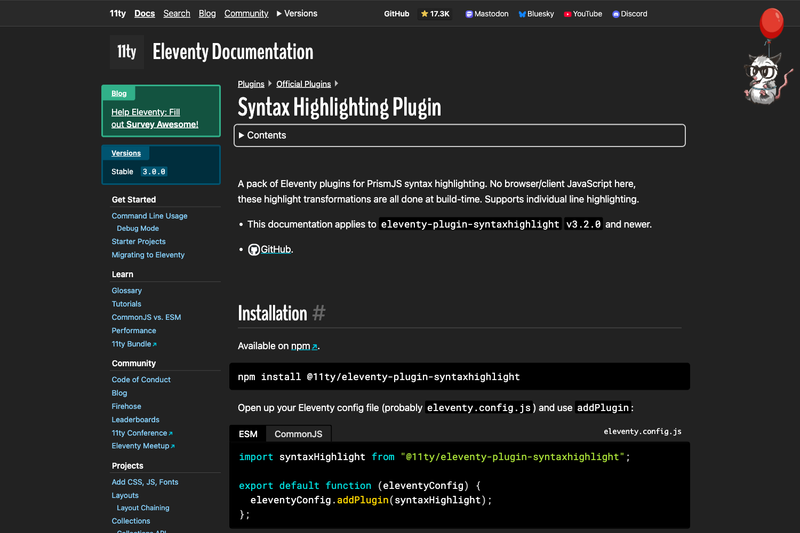Open Code of Conduct in sidebar
The width and height of the screenshot is (800, 533).
pos(141,379)
